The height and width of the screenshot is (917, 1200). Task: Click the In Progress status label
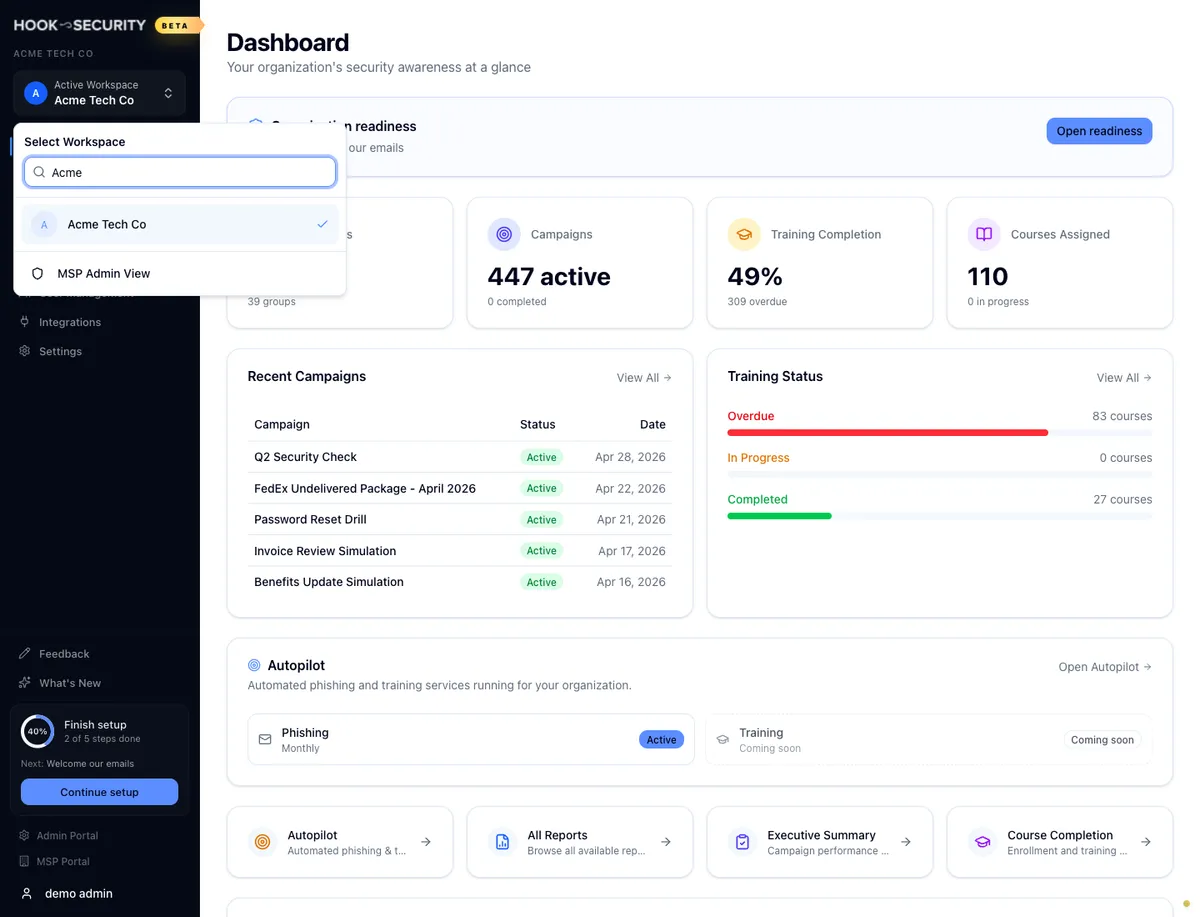point(758,458)
